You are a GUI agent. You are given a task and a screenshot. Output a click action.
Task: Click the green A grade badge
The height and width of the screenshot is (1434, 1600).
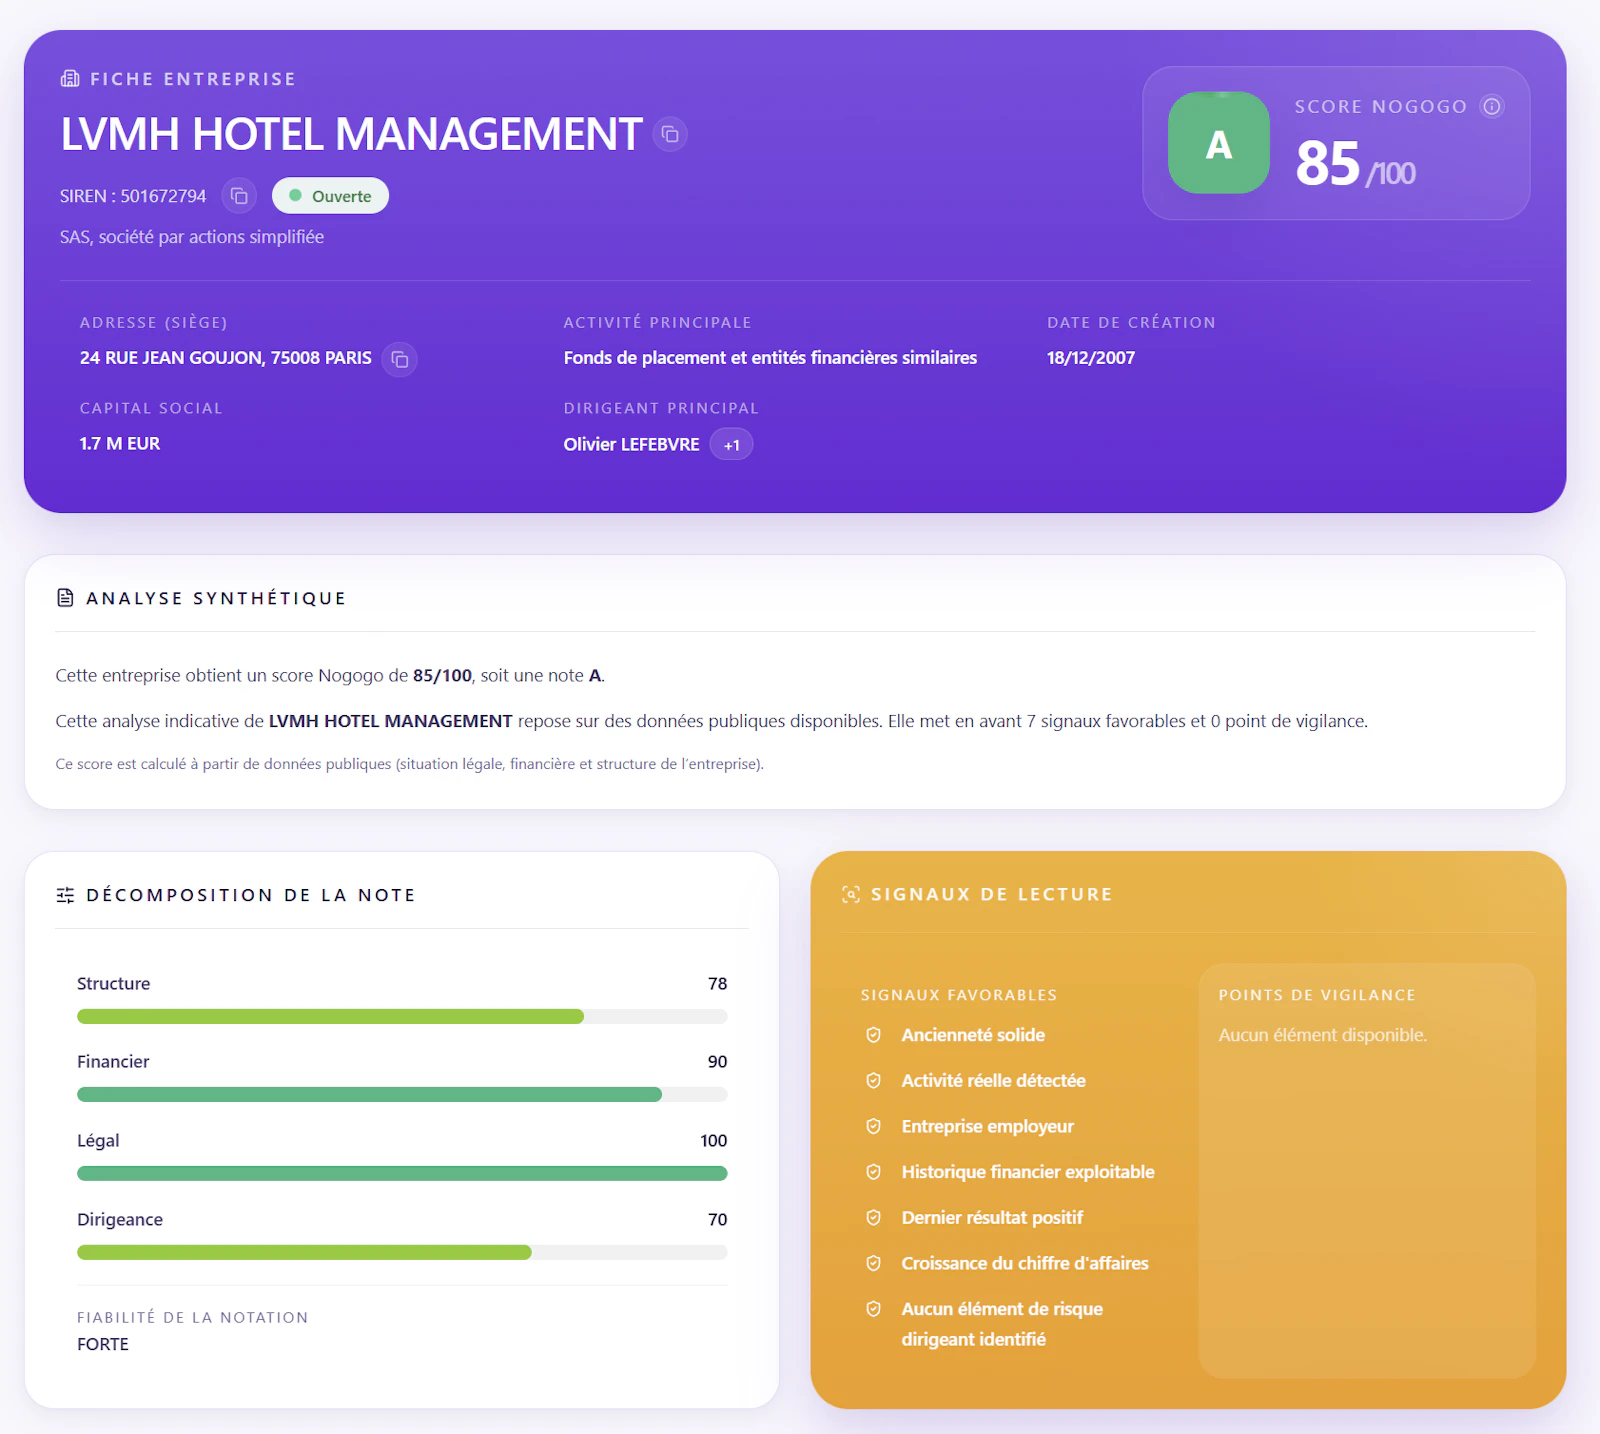tap(1219, 143)
